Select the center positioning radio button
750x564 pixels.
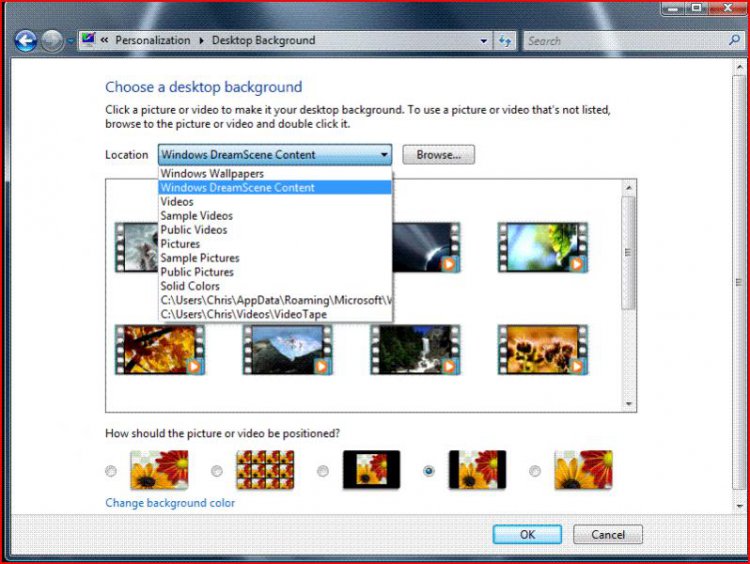coord(323,471)
